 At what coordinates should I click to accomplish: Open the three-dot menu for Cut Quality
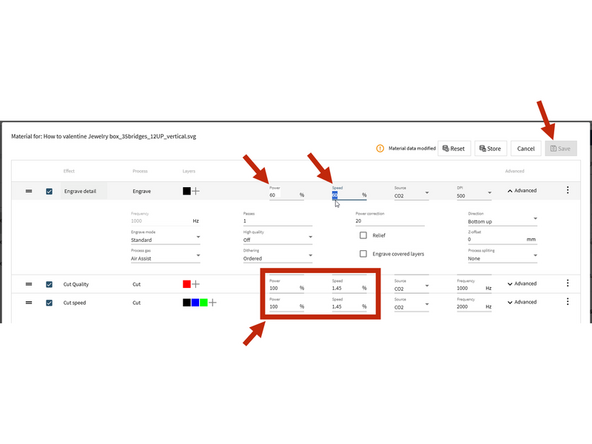567,283
